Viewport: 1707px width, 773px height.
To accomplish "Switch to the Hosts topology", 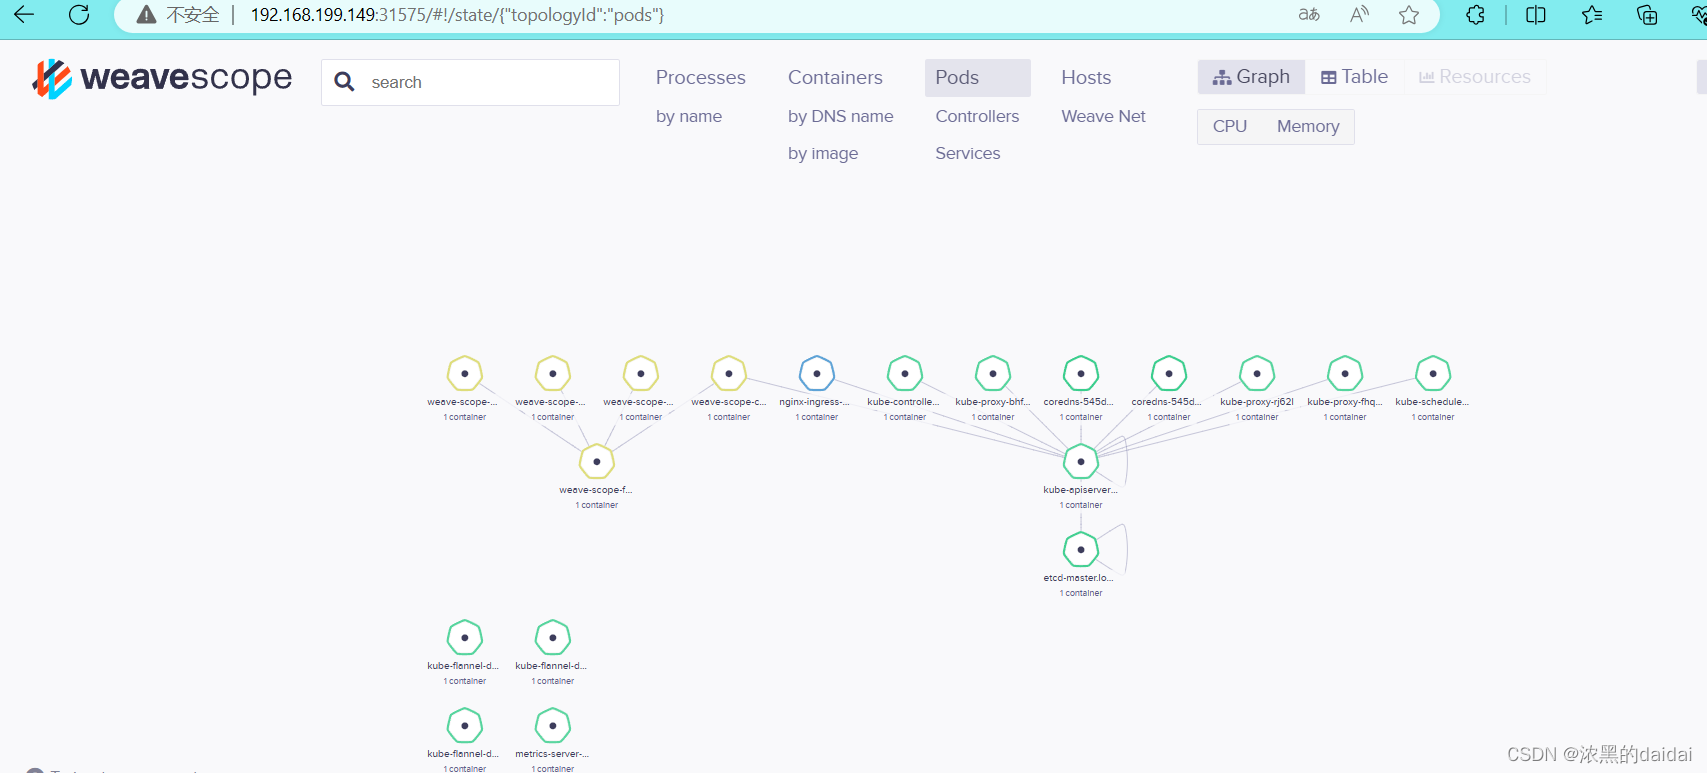I will tap(1086, 77).
